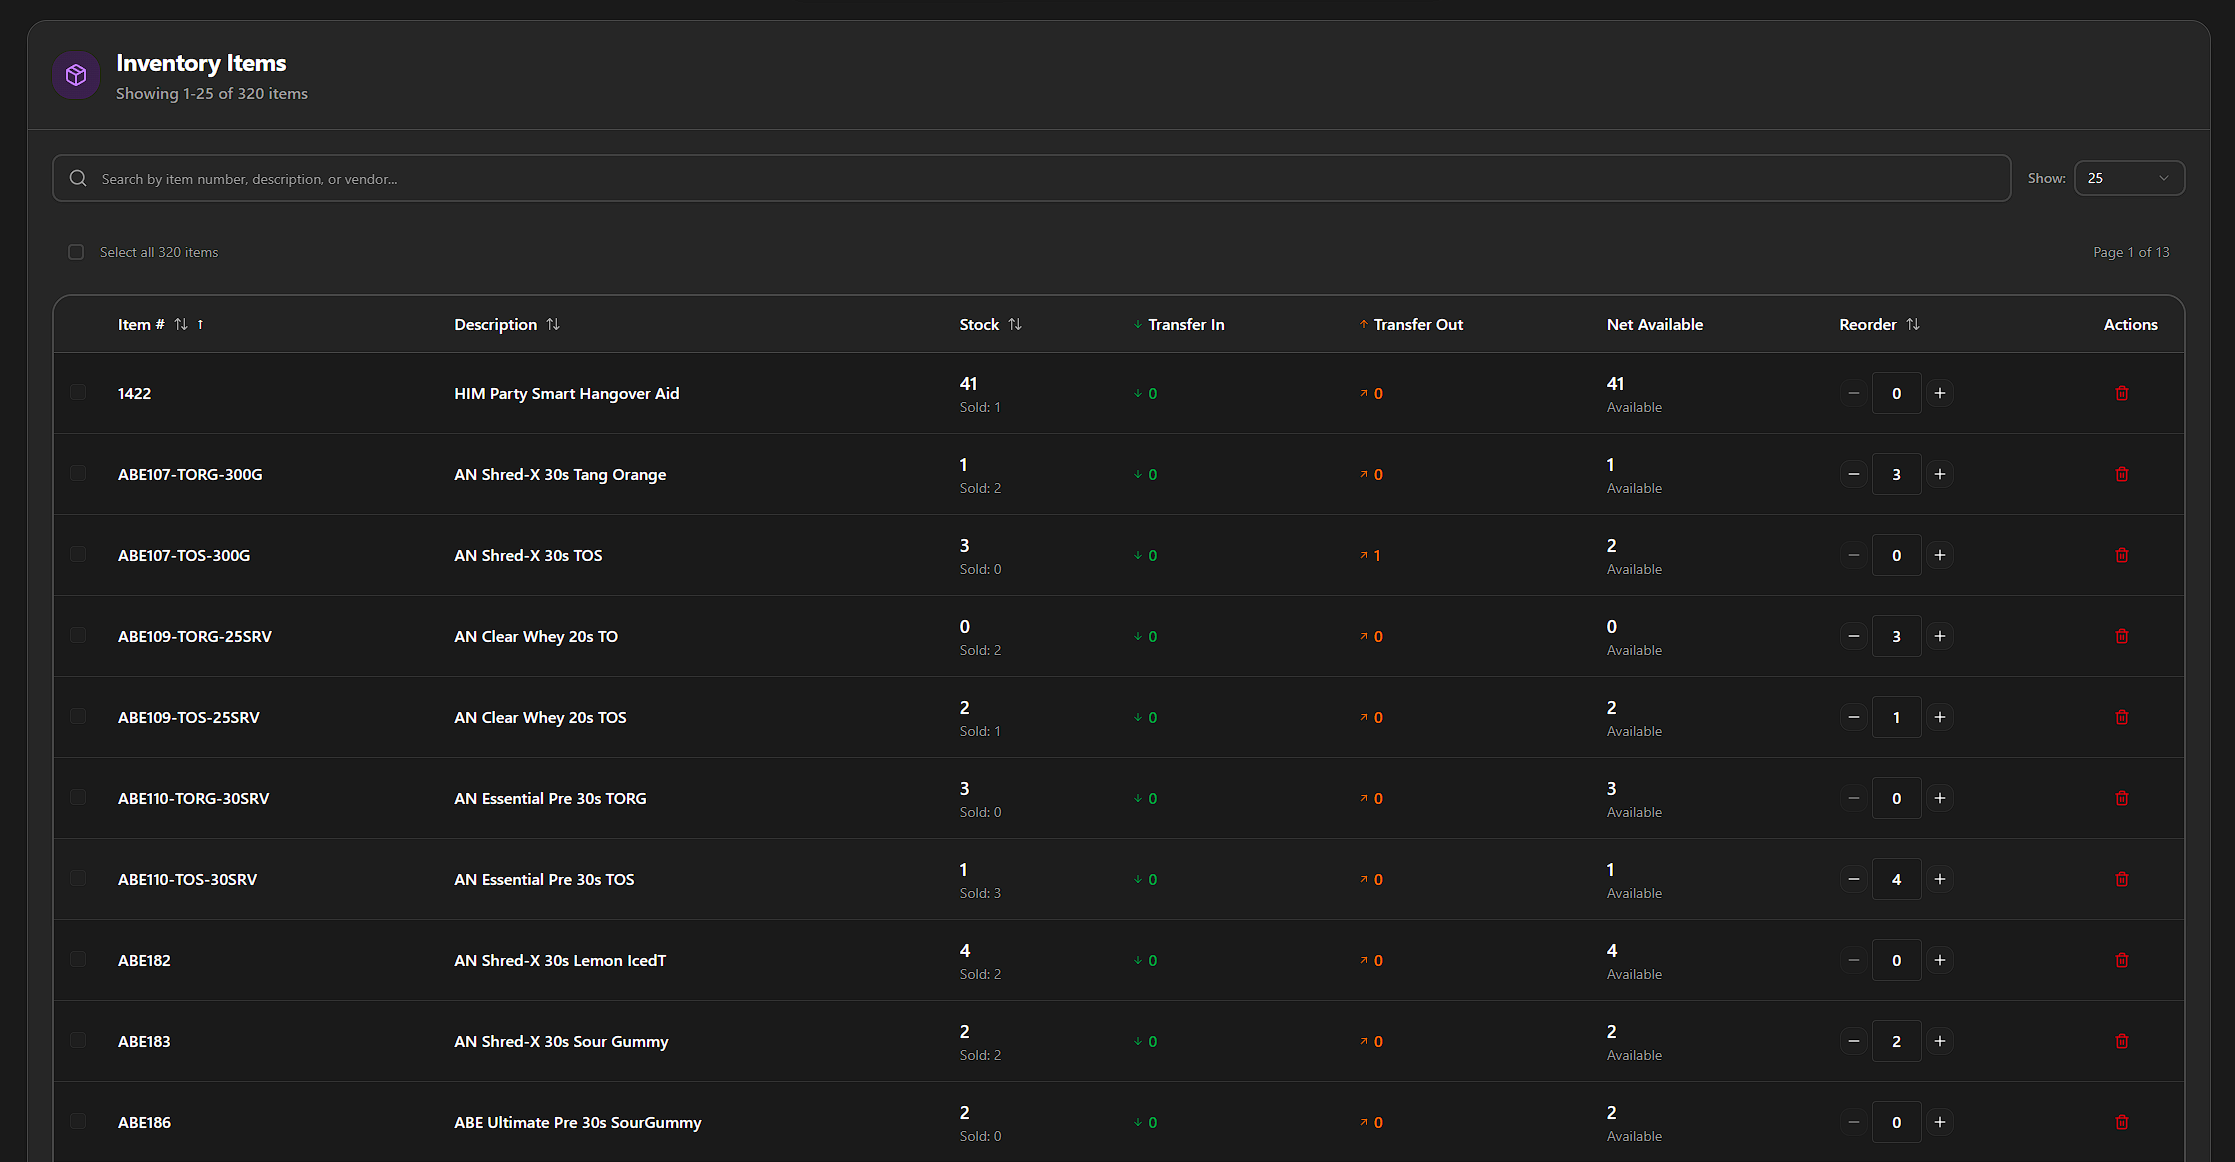The height and width of the screenshot is (1162, 2235).
Task: Decrease reorder for ABE109-TORG-25SRV
Action: (x=1853, y=636)
